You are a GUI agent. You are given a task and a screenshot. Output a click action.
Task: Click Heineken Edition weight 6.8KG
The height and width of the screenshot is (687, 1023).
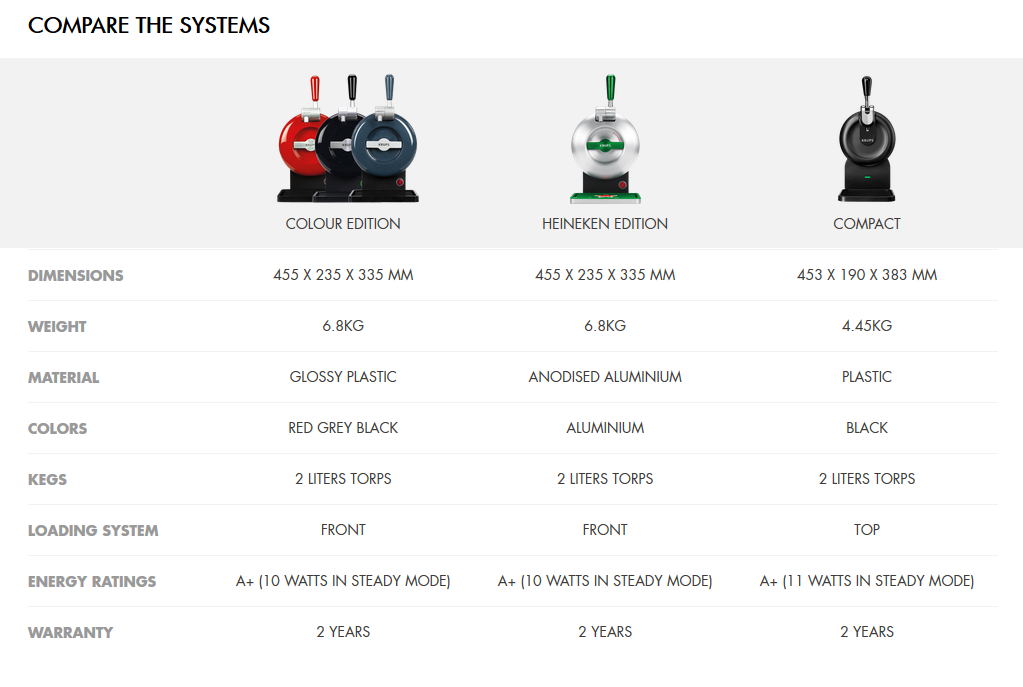point(605,326)
